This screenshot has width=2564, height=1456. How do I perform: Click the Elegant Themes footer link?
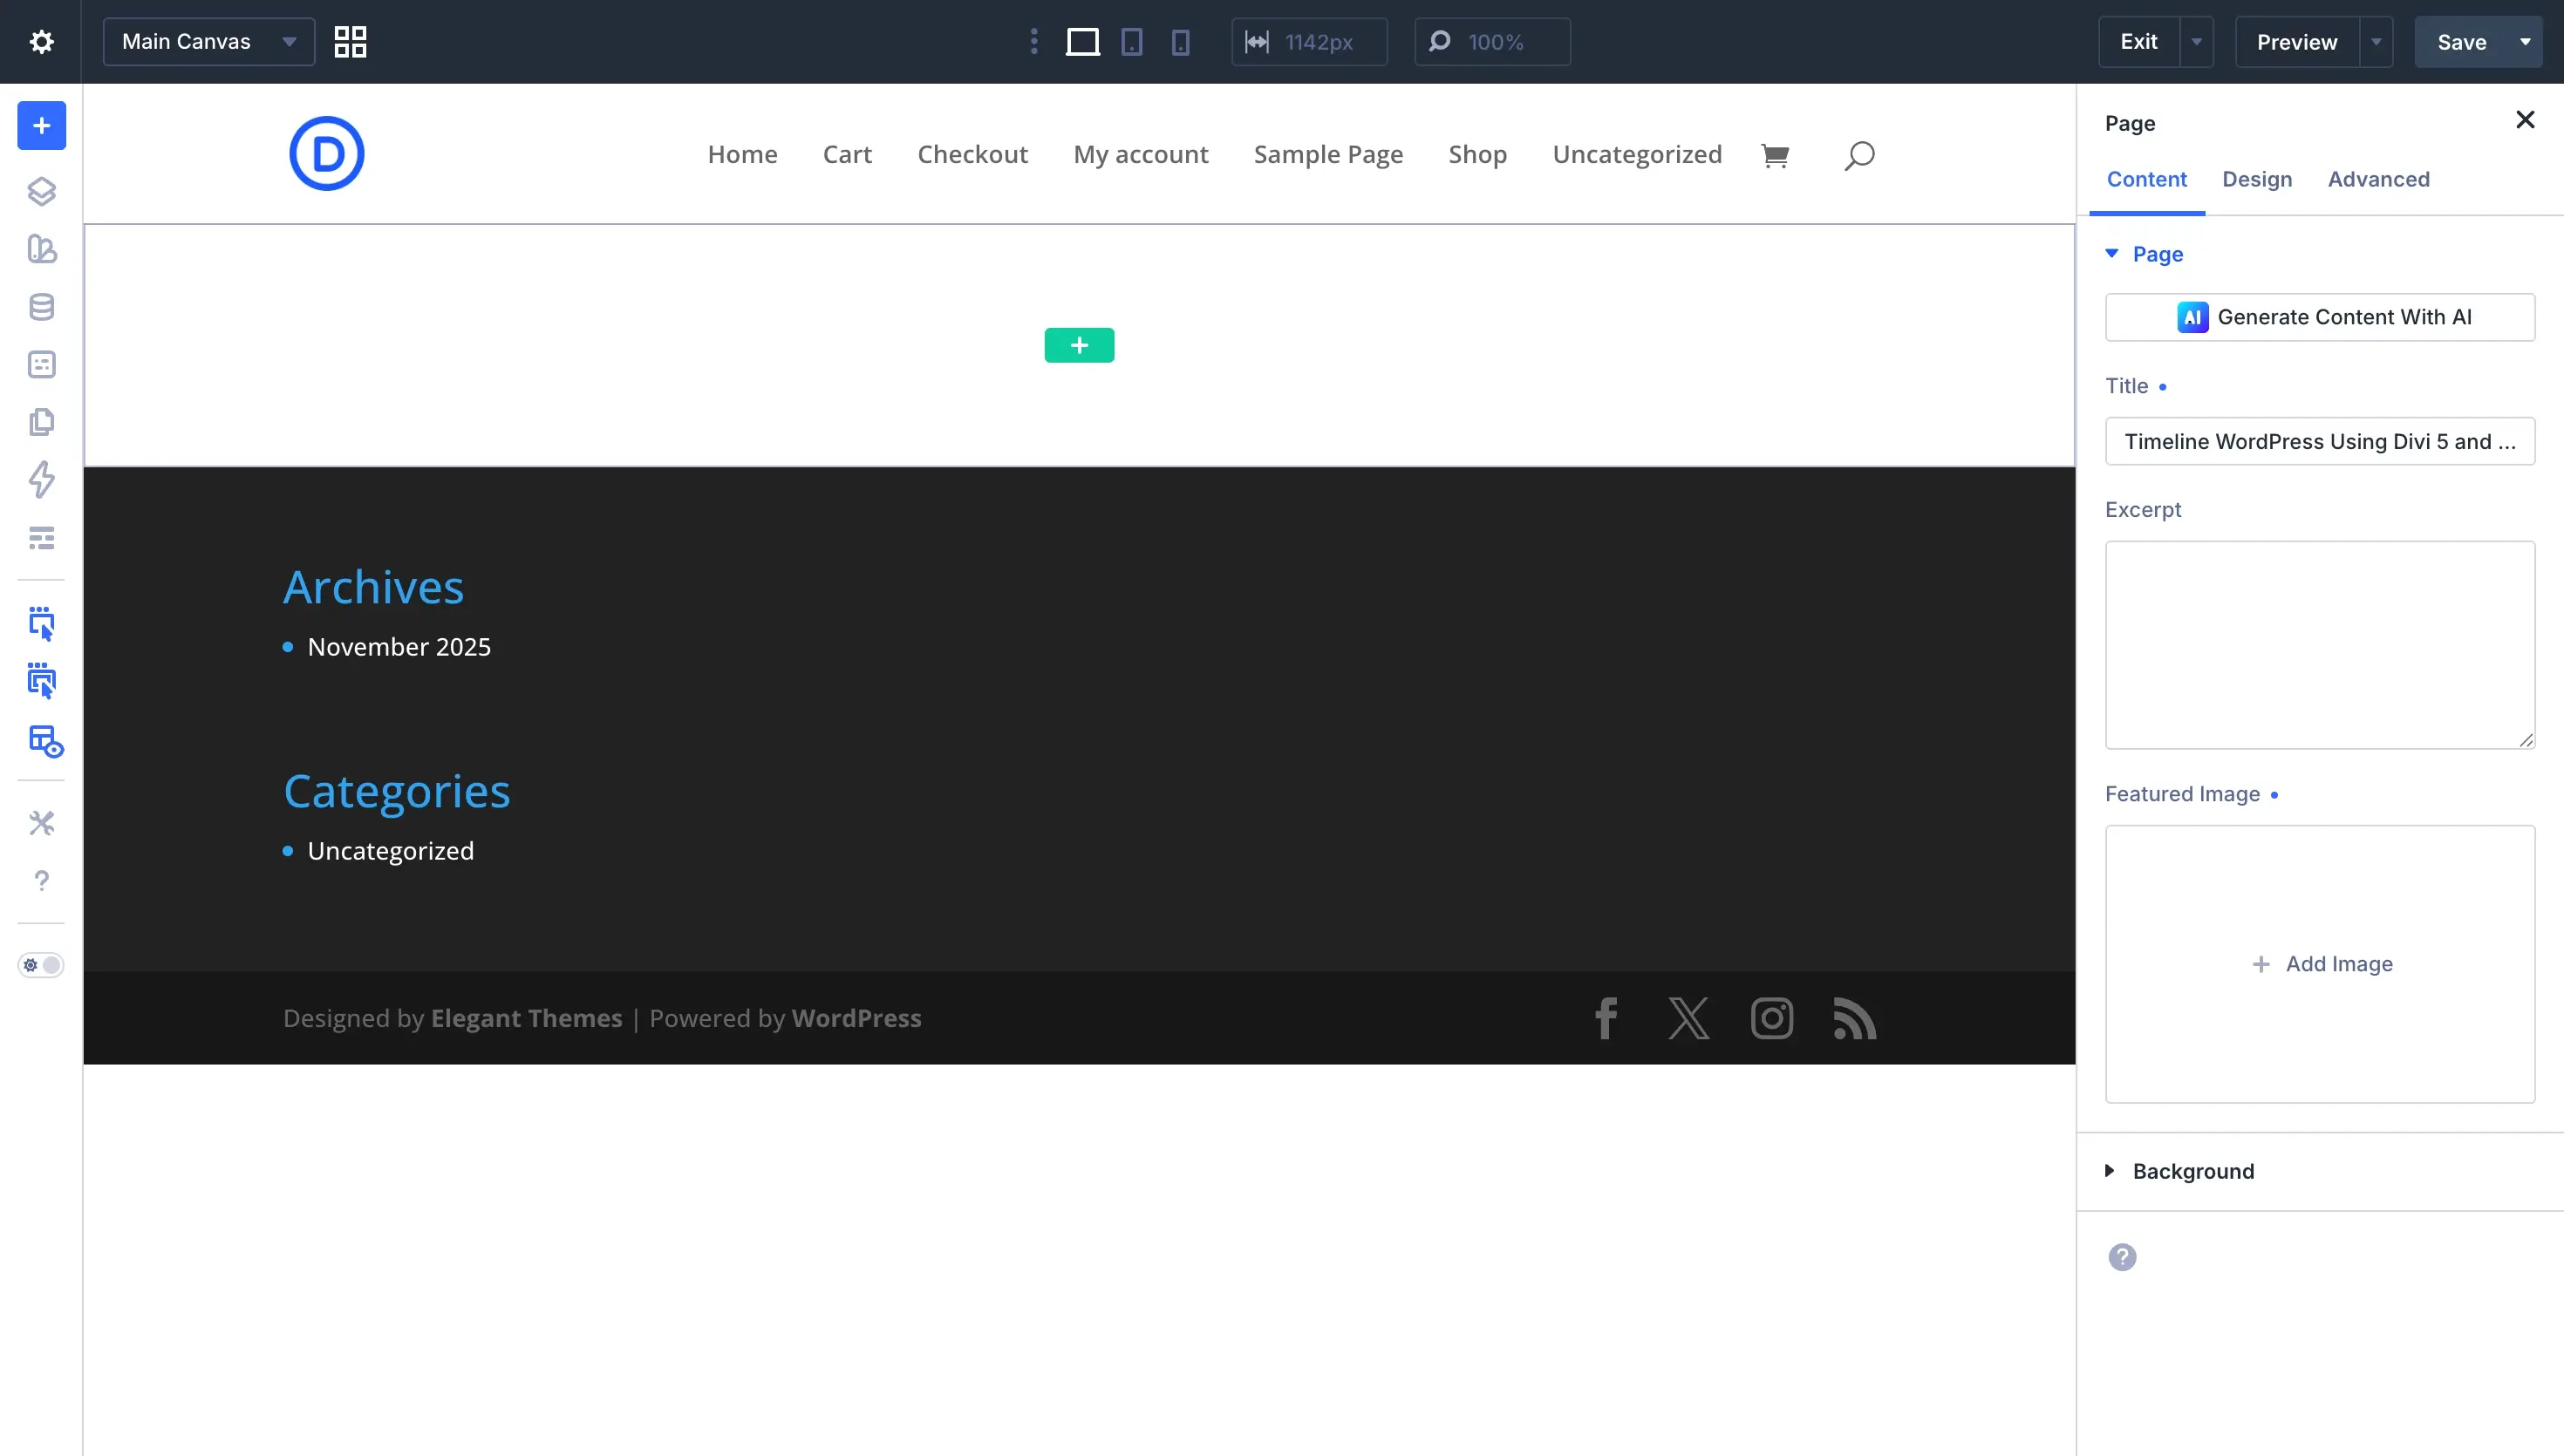click(526, 1018)
